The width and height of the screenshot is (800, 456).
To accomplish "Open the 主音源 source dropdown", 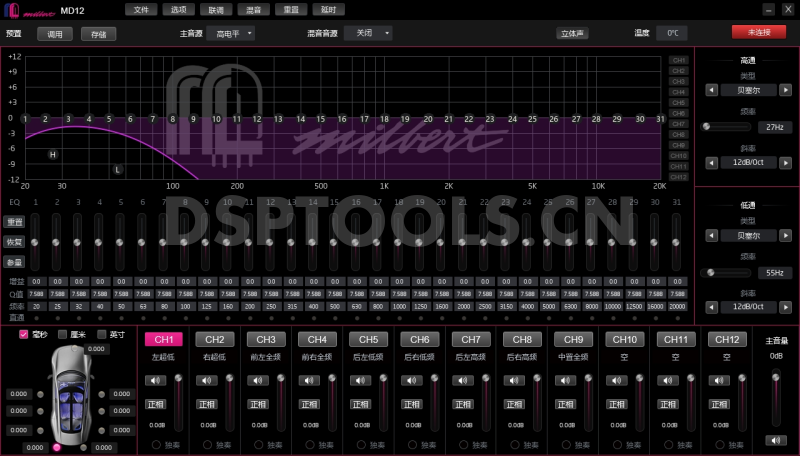I will [x=235, y=33].
